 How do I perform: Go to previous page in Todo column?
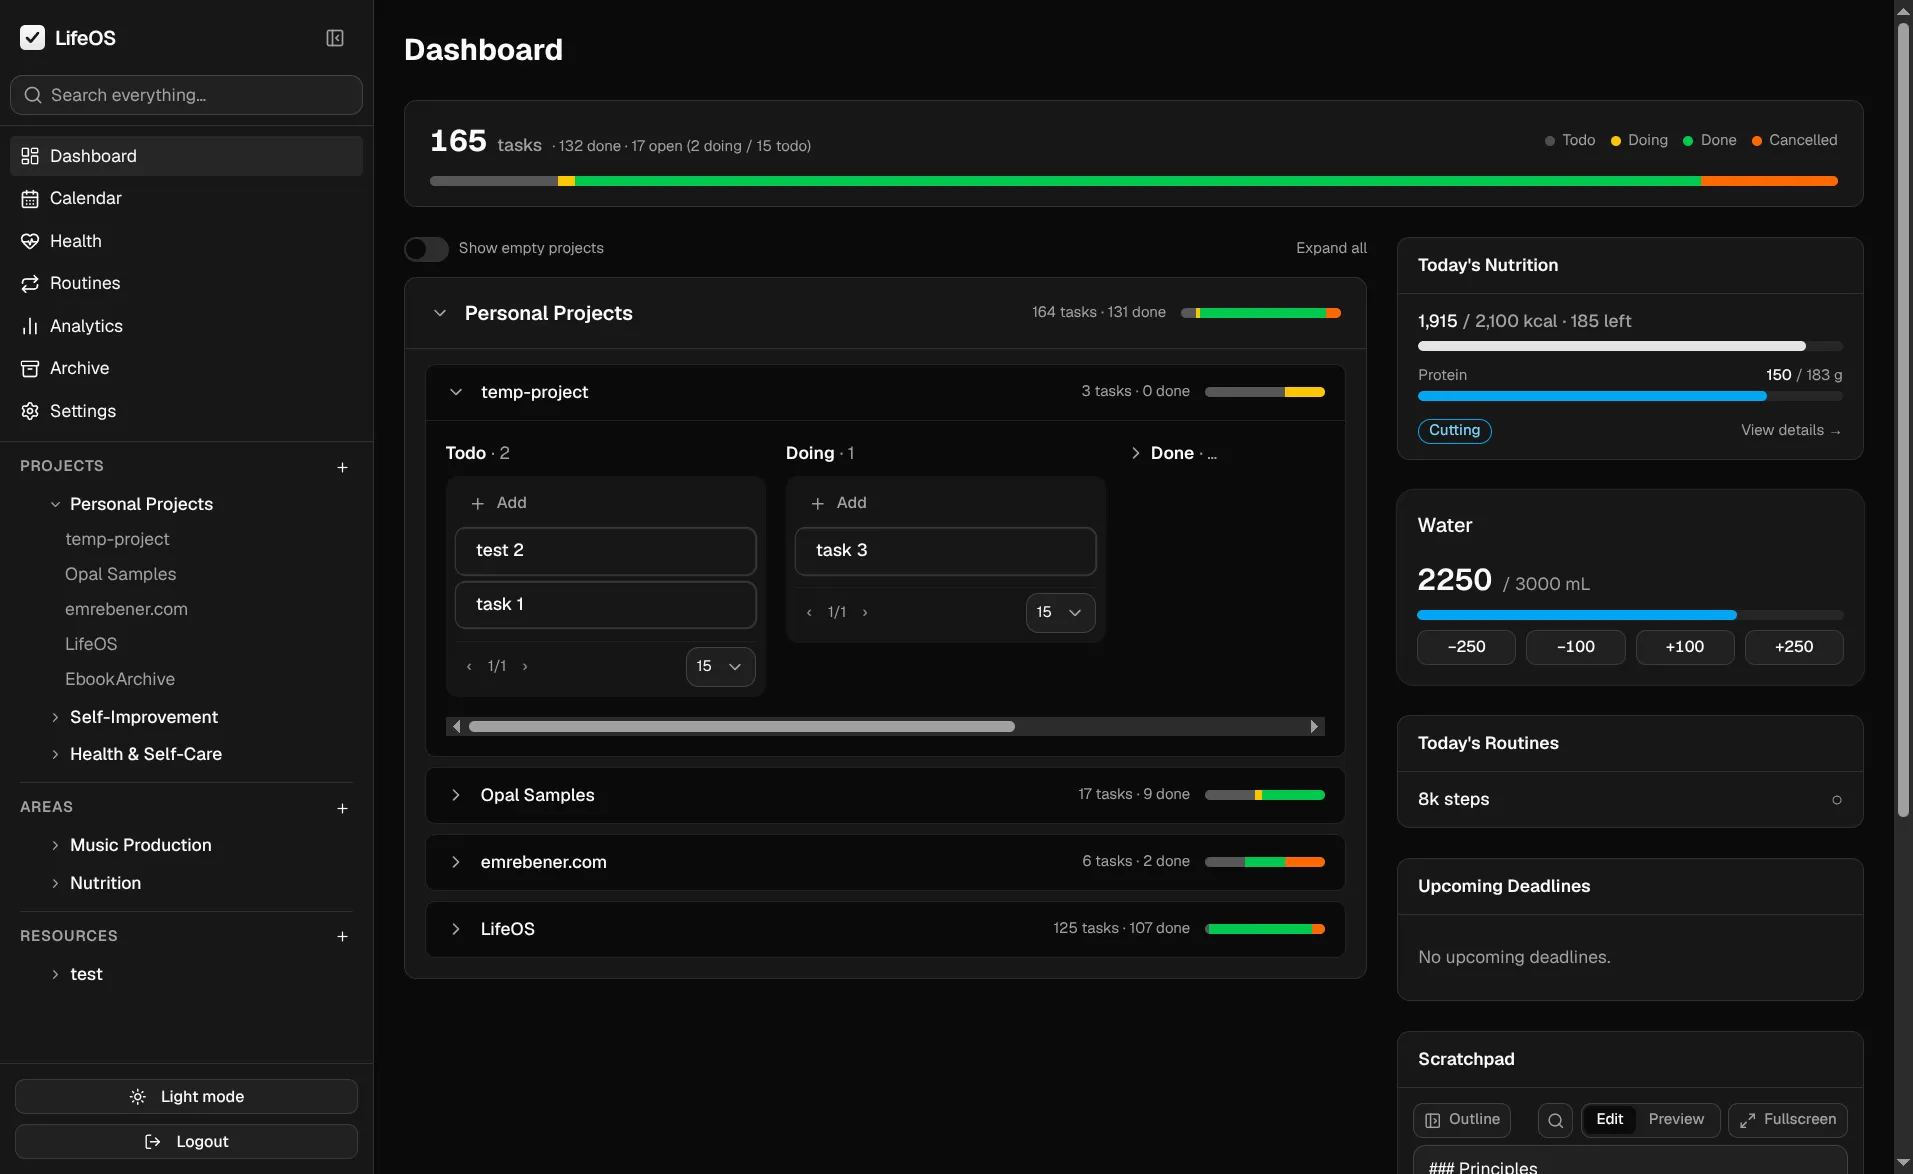[x=469, y=667]
